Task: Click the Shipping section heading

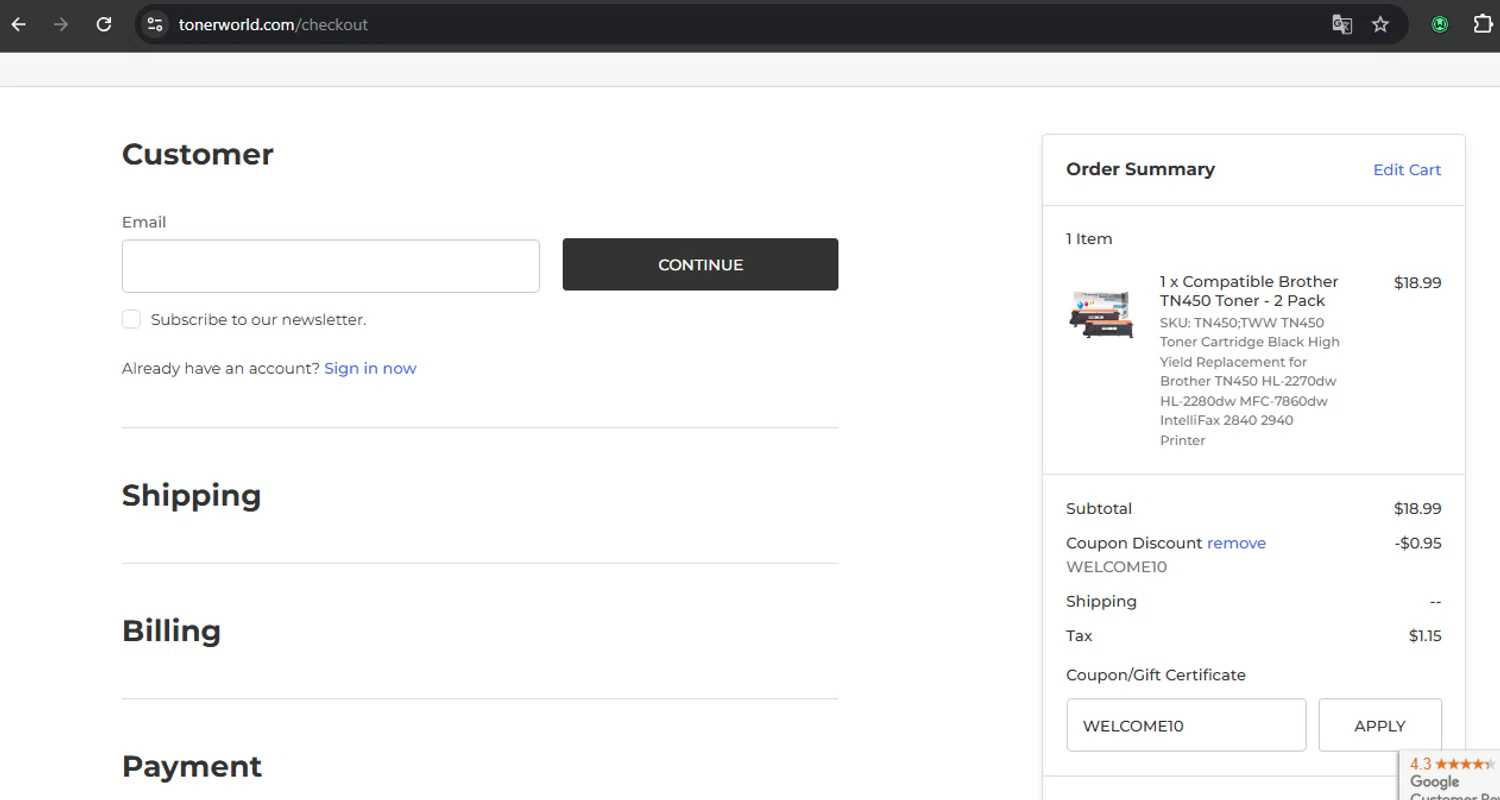Action: click(x=191, y=496)
